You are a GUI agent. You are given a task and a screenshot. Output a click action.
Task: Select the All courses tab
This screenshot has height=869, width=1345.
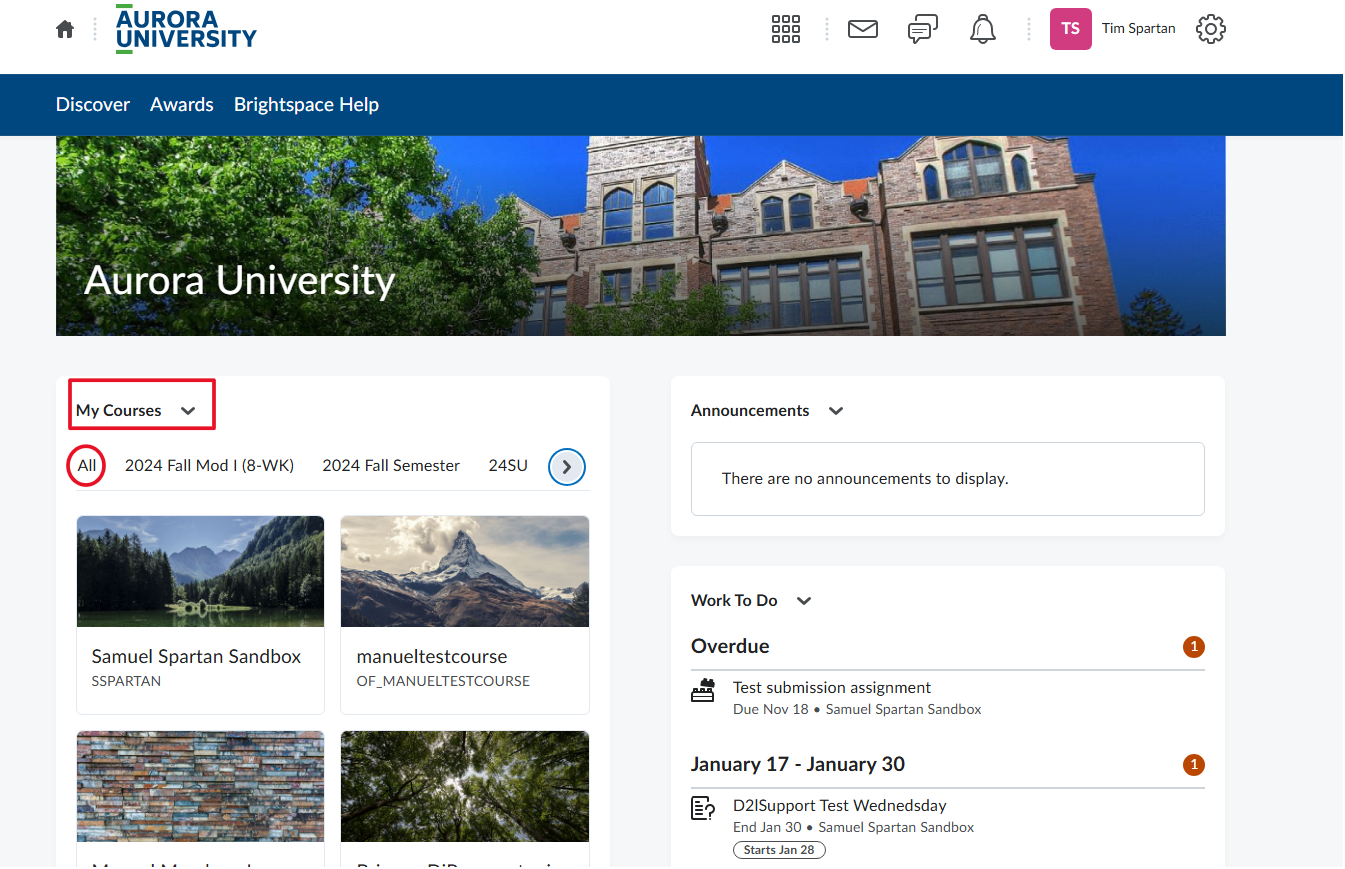(x=87, y=466)
